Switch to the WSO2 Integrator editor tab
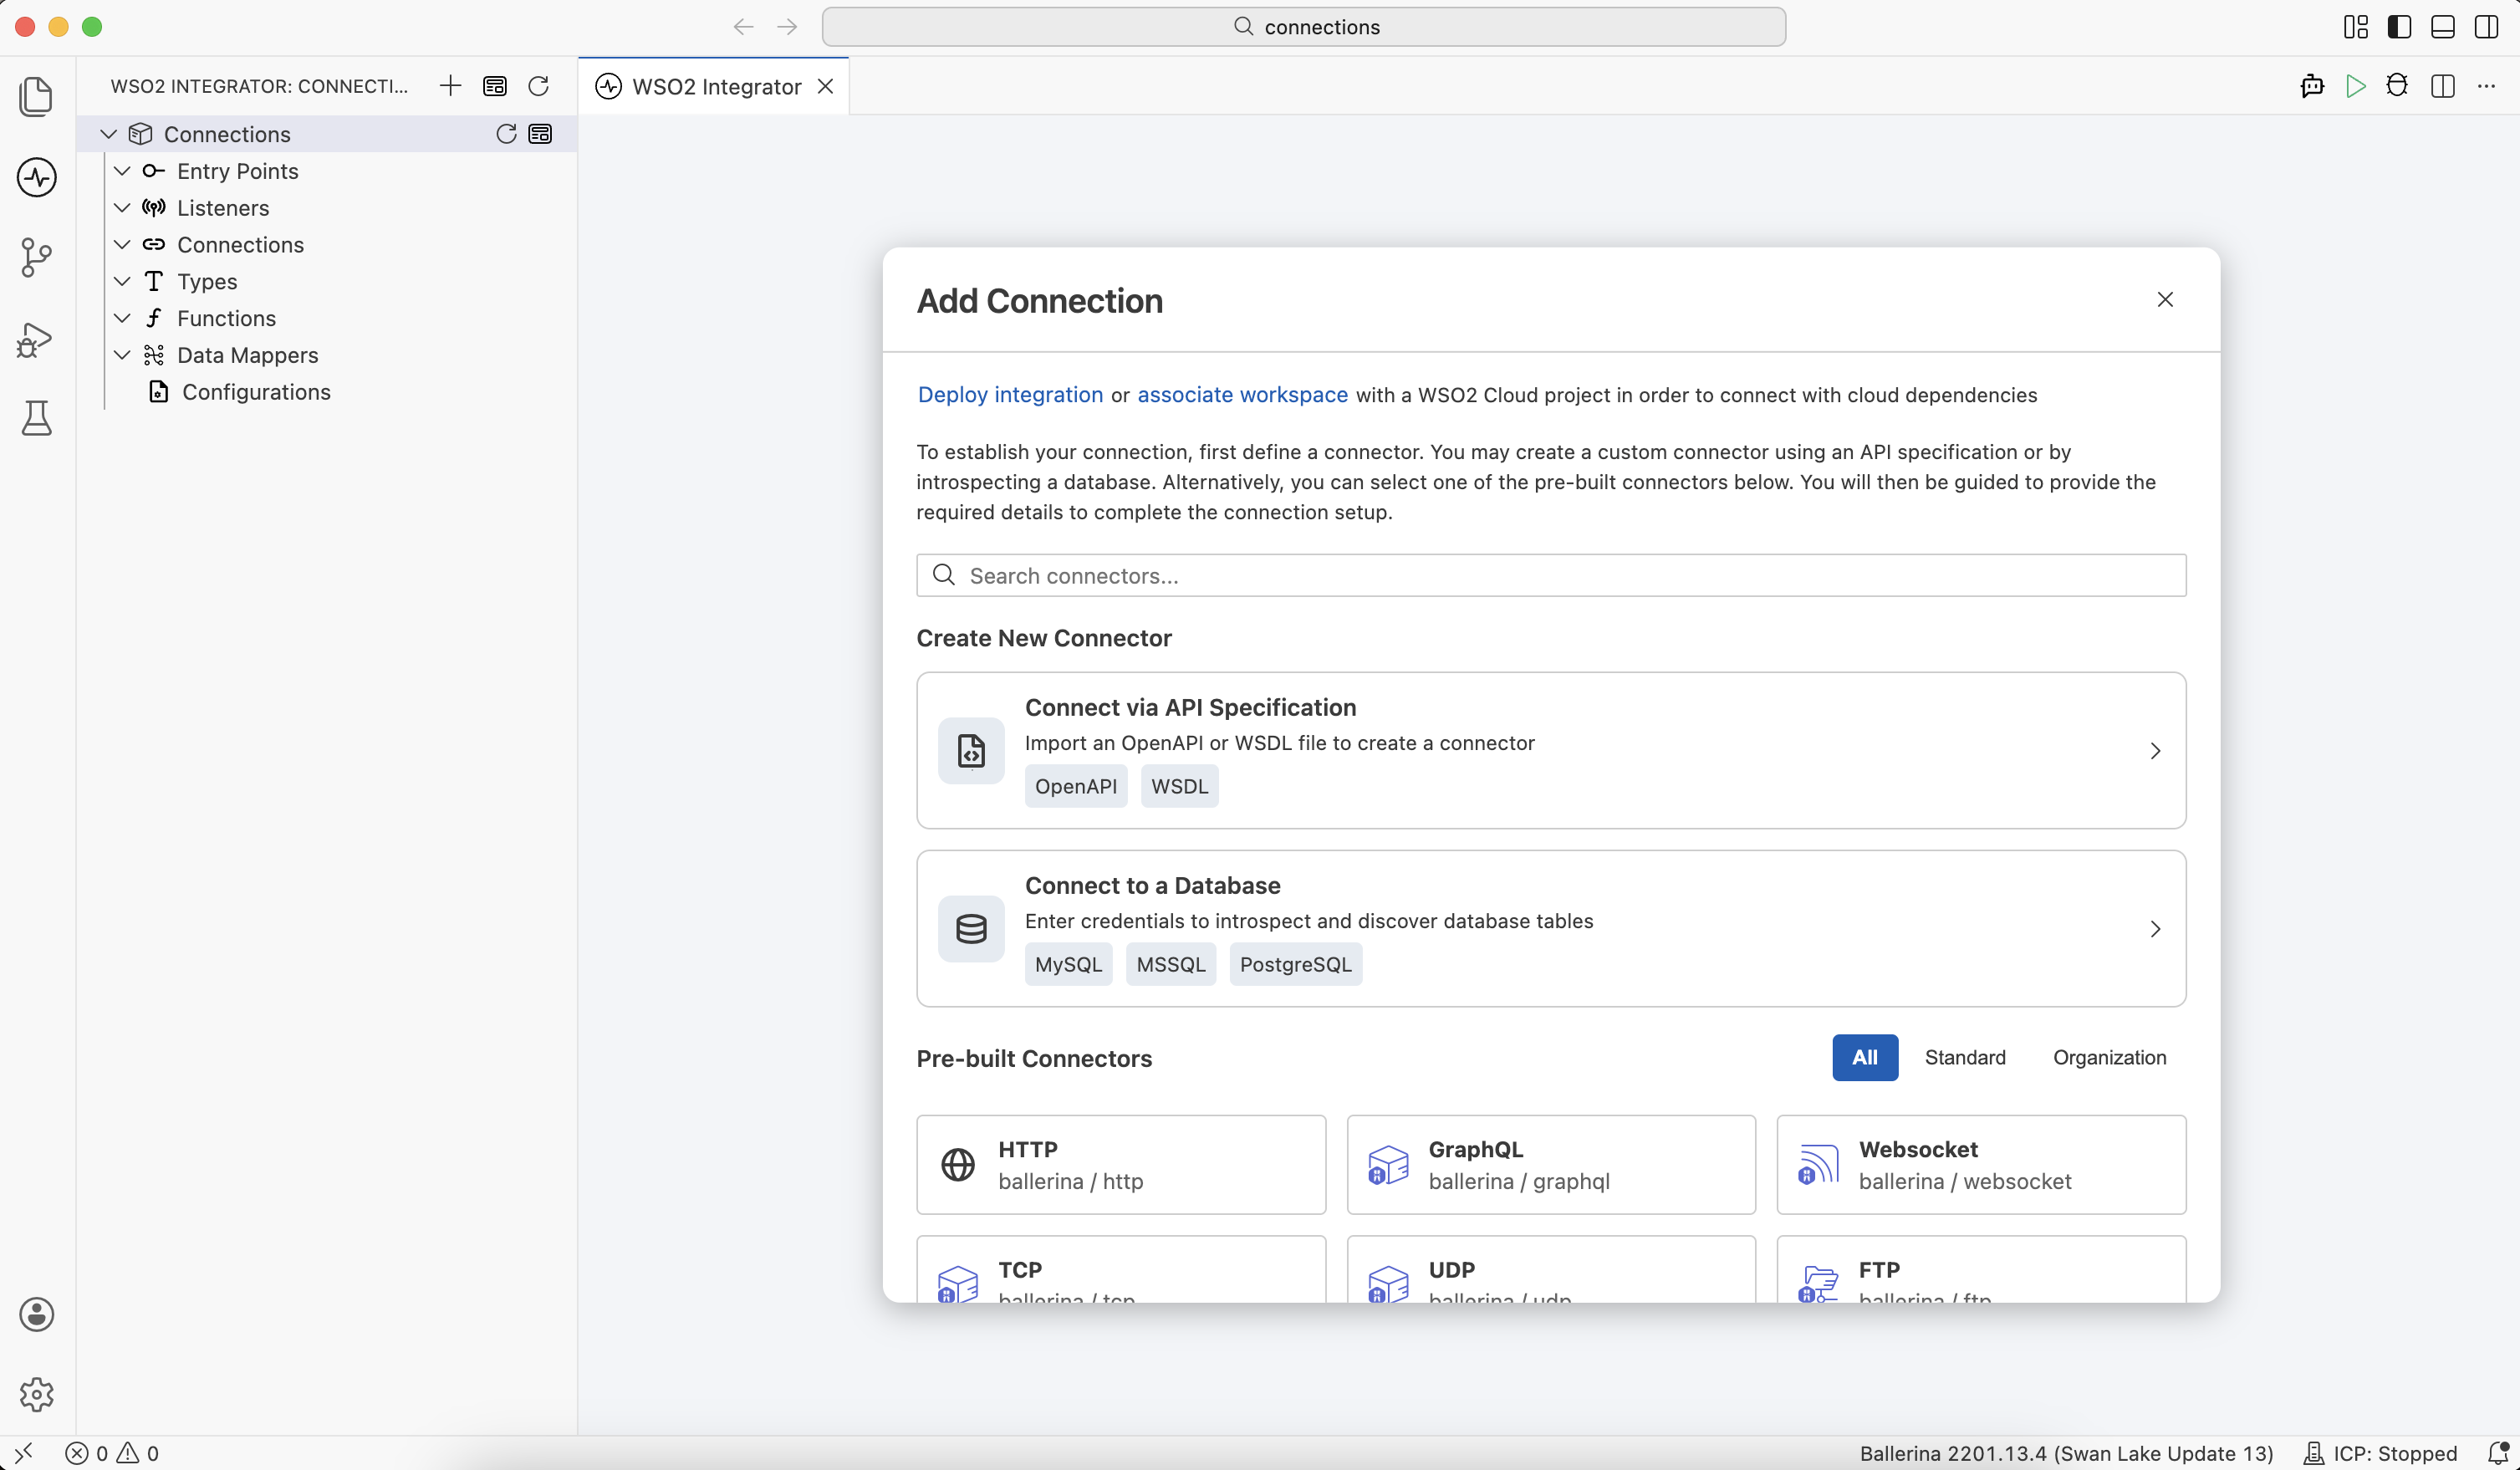This screenshot has height=1470, width=2520. [x=716, y=86]
